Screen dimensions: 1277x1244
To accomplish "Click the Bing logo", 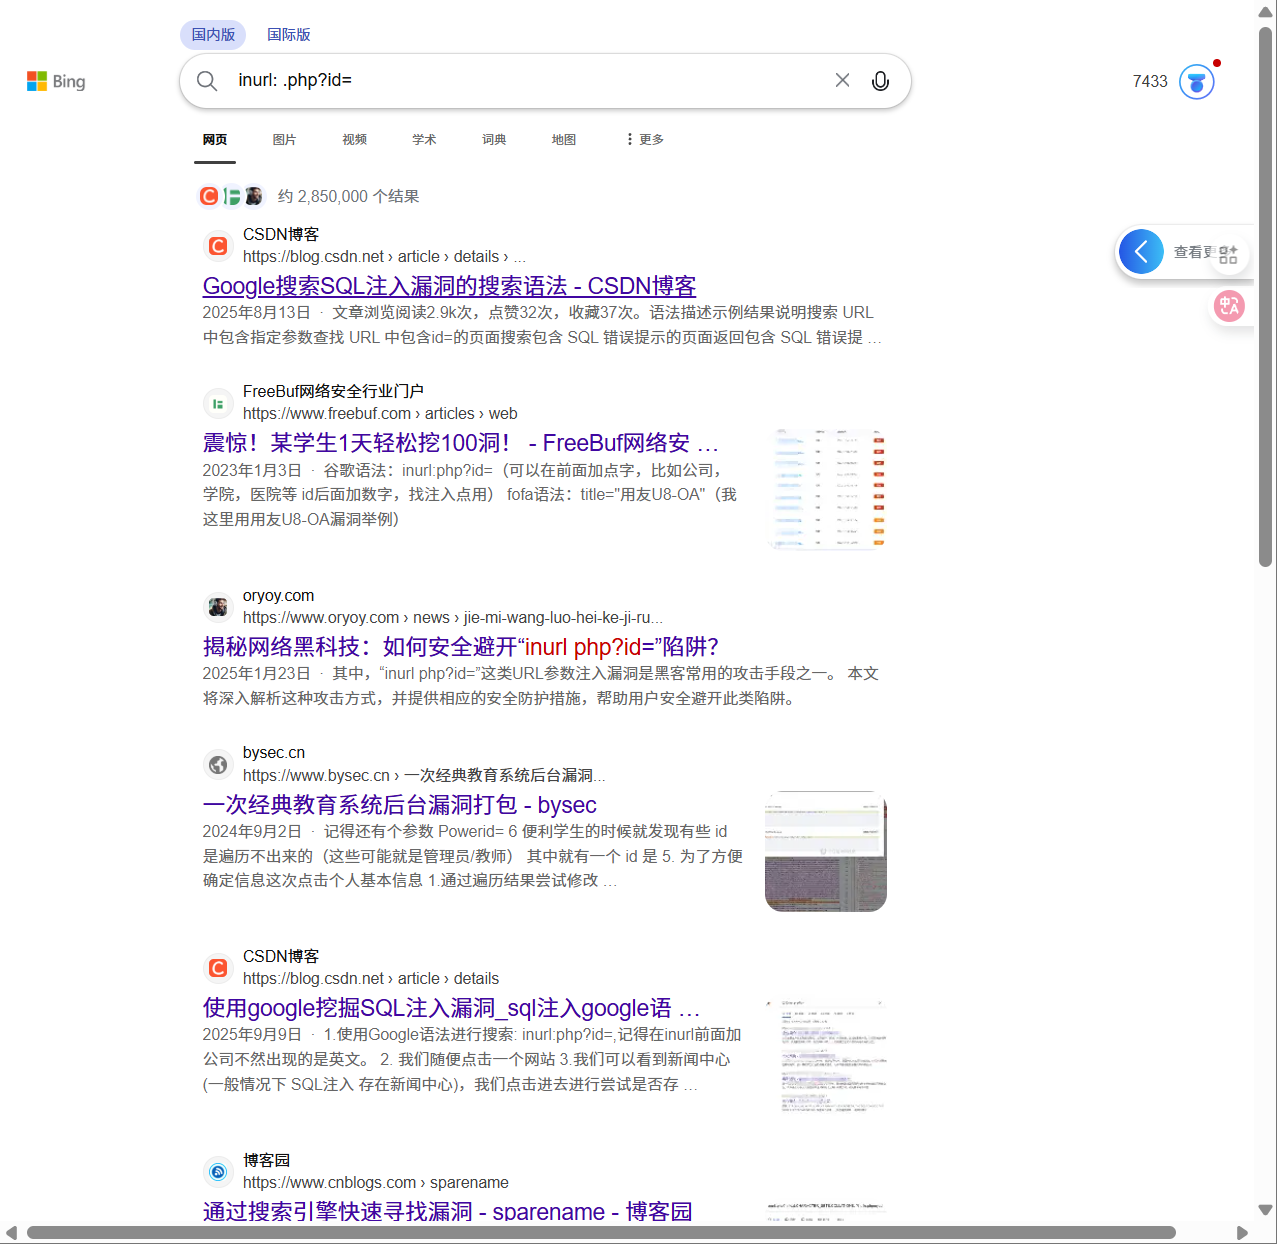I will [x=55, y=81].
